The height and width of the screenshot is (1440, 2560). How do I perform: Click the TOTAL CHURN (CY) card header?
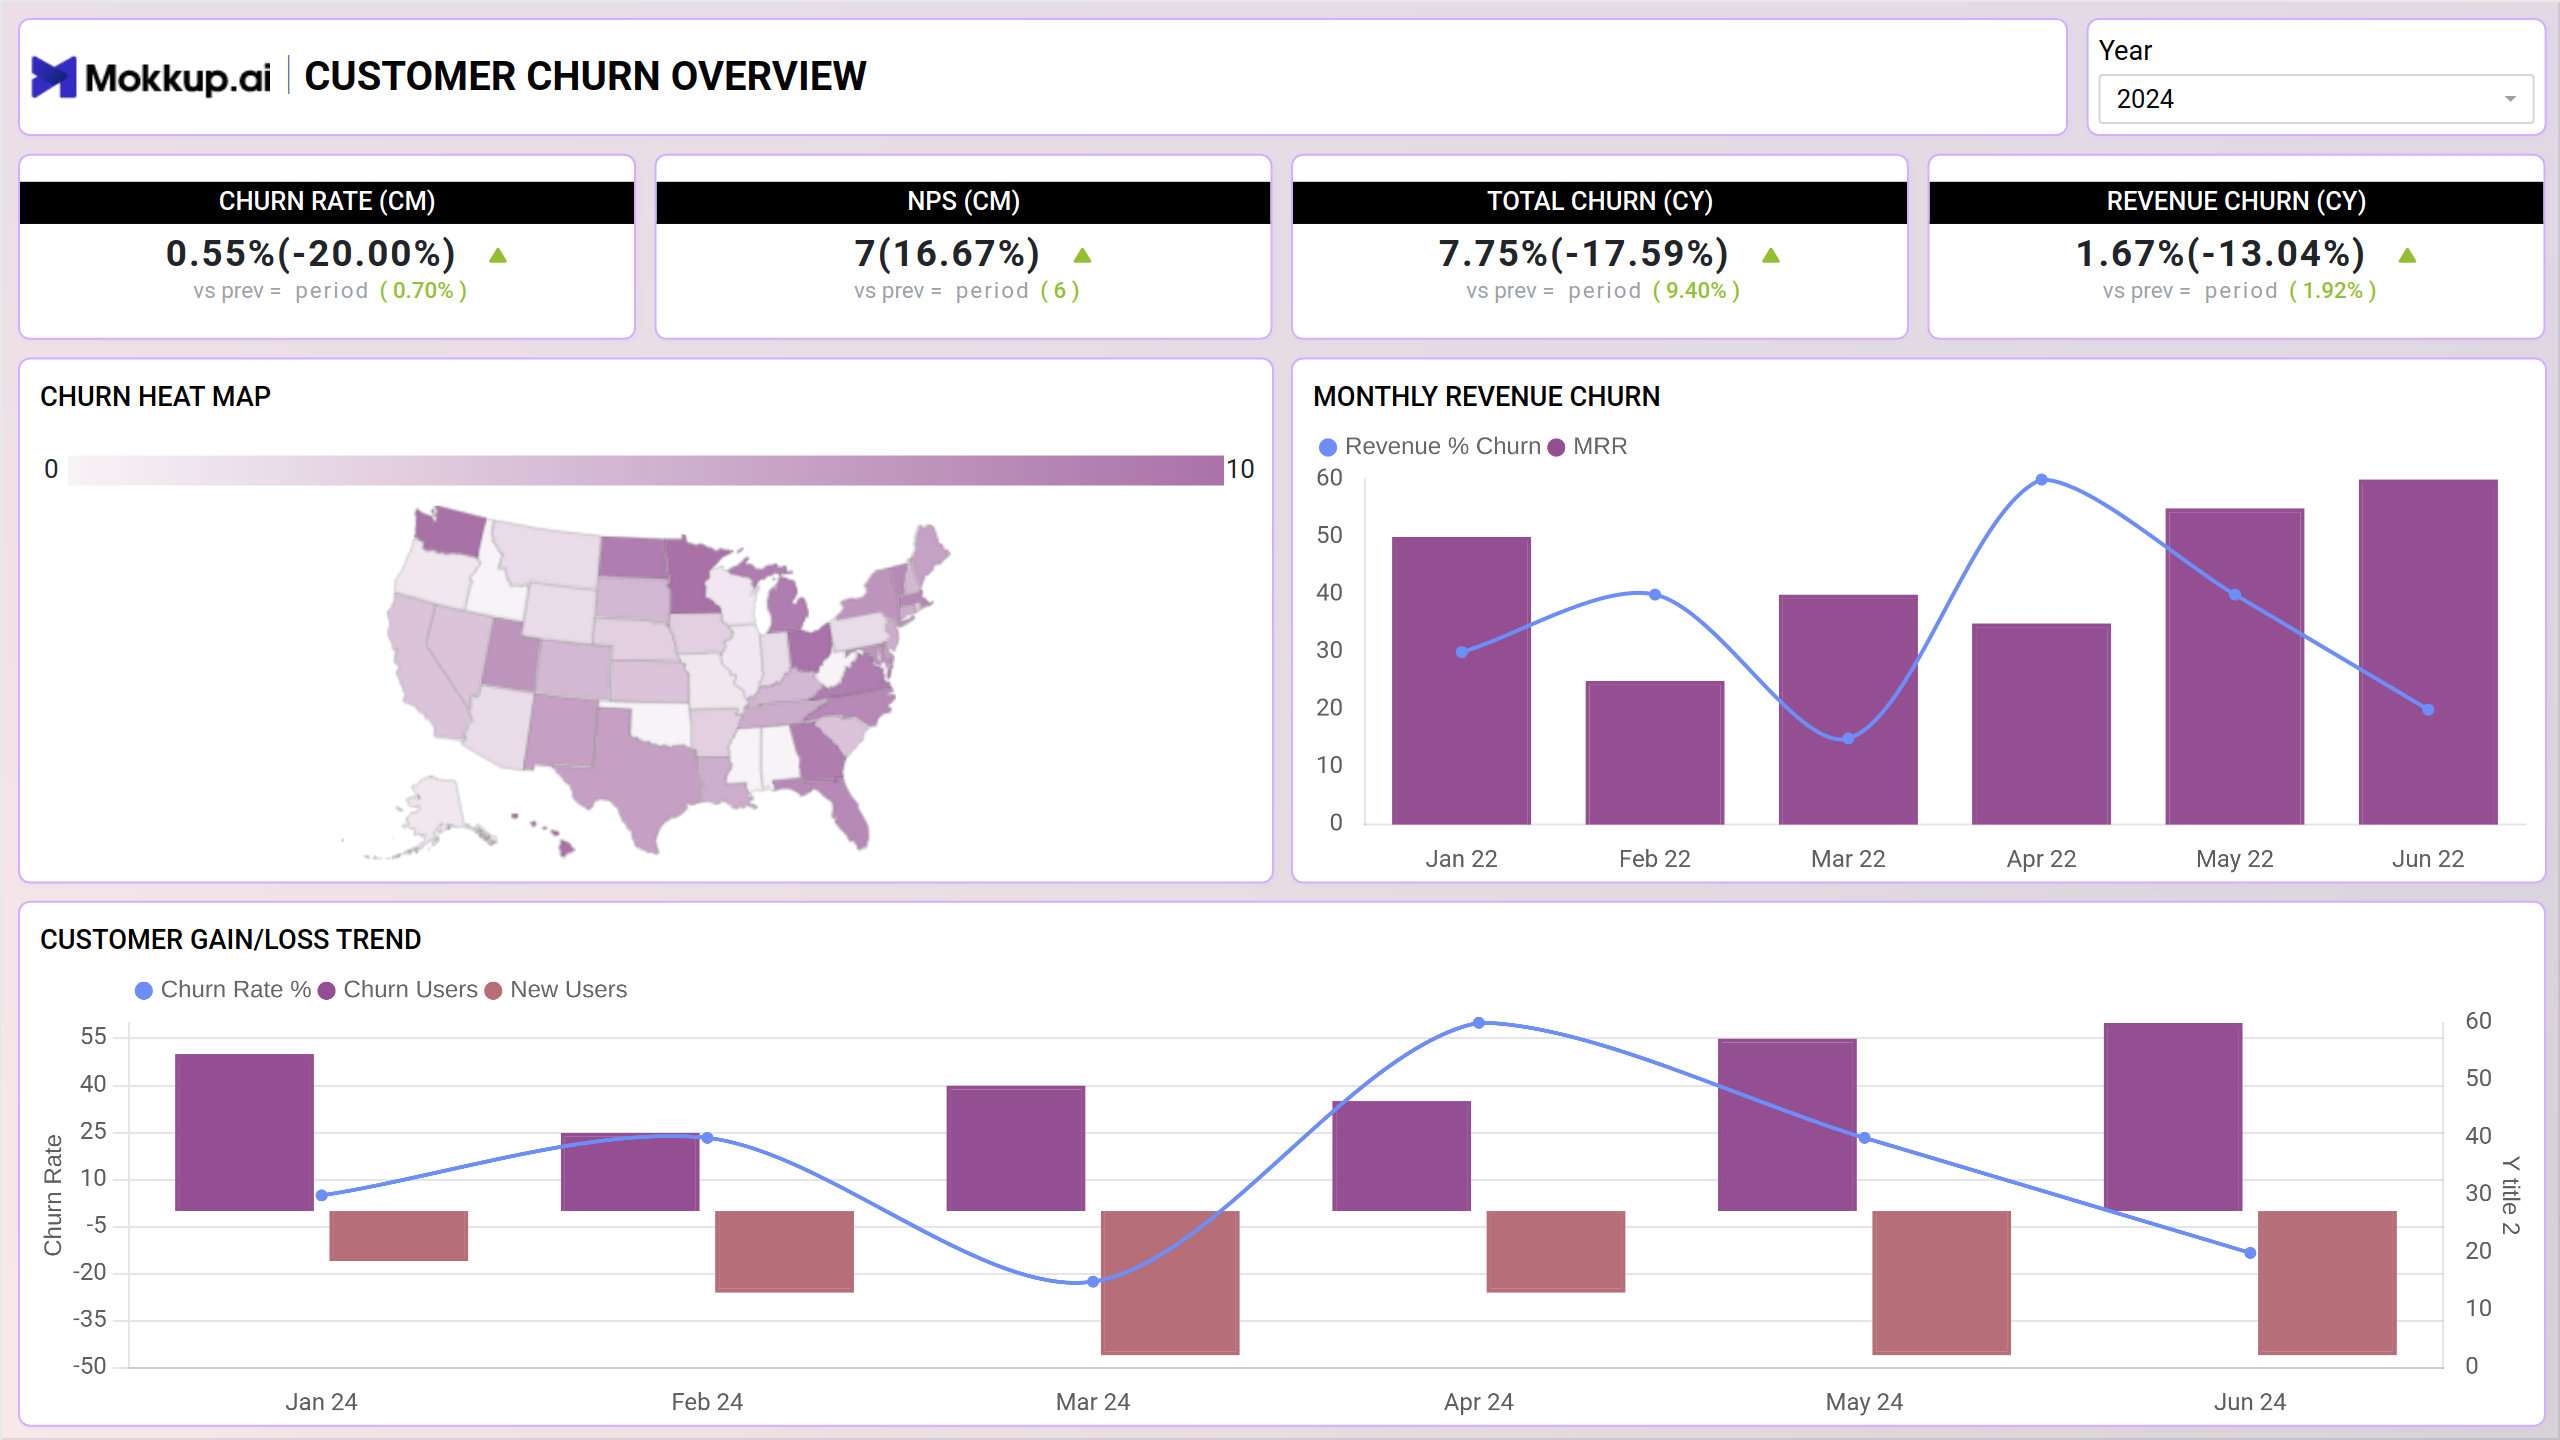(1600, 202)
